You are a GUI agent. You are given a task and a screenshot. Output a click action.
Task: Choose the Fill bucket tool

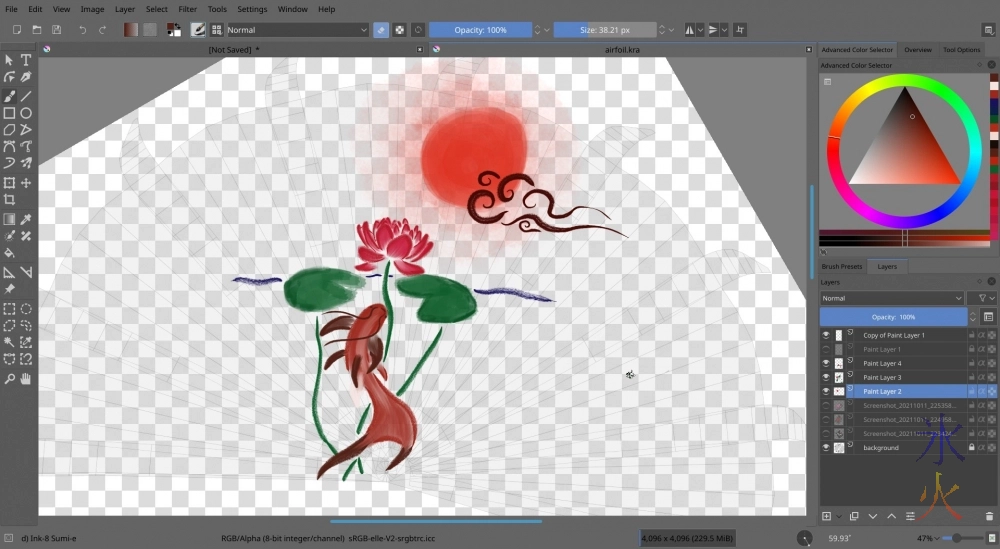click(x=9, y=253)
